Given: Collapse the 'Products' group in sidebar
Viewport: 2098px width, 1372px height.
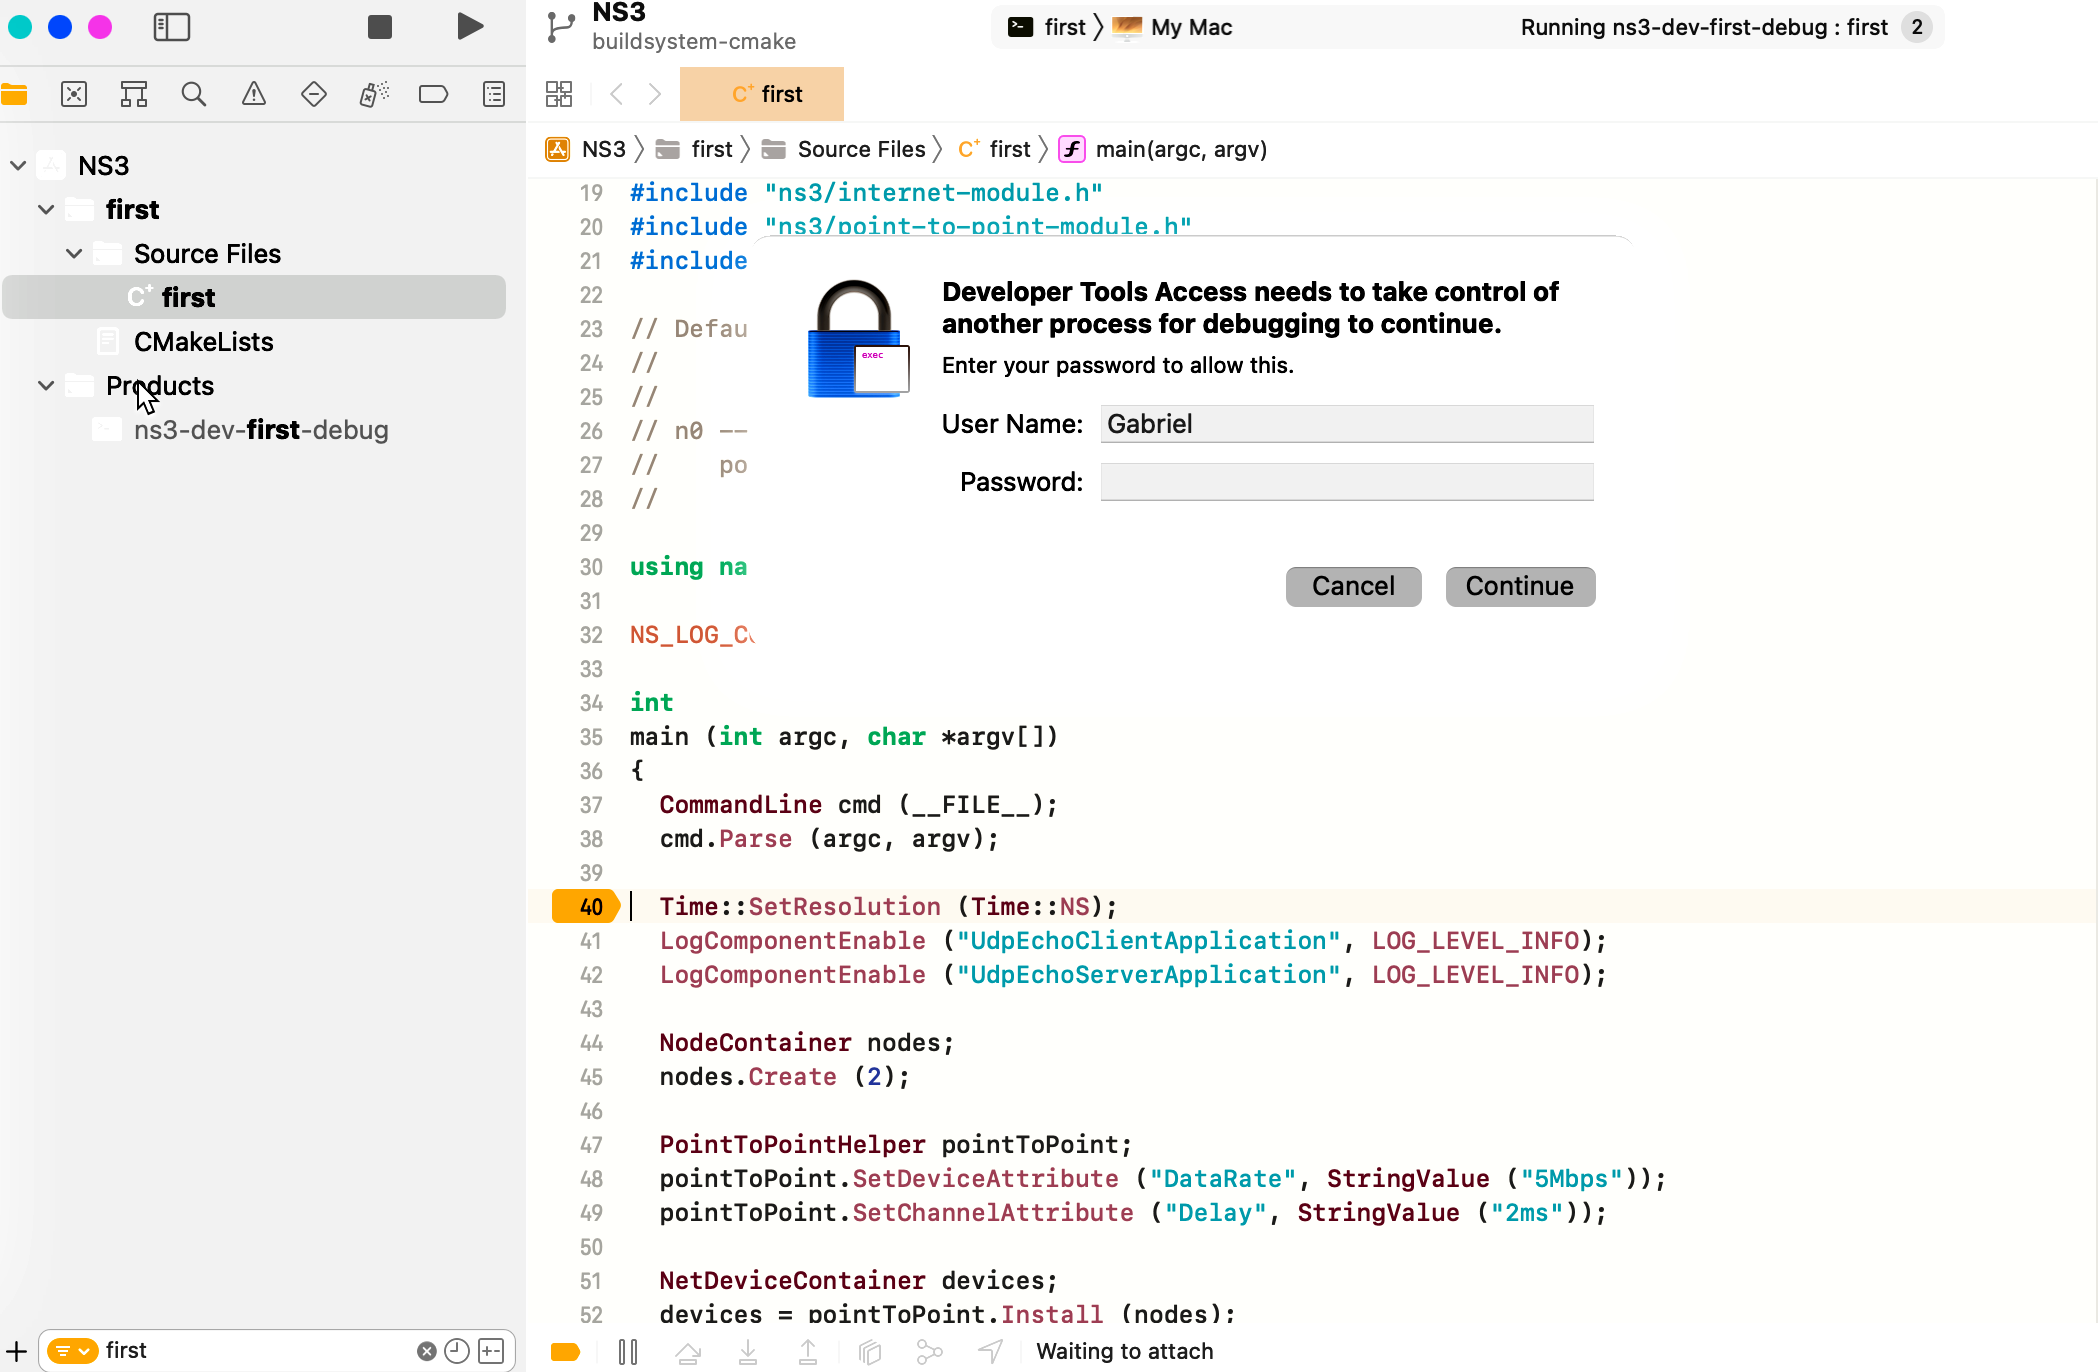Looking at the screenshot, I should click(x=46, y=386).
